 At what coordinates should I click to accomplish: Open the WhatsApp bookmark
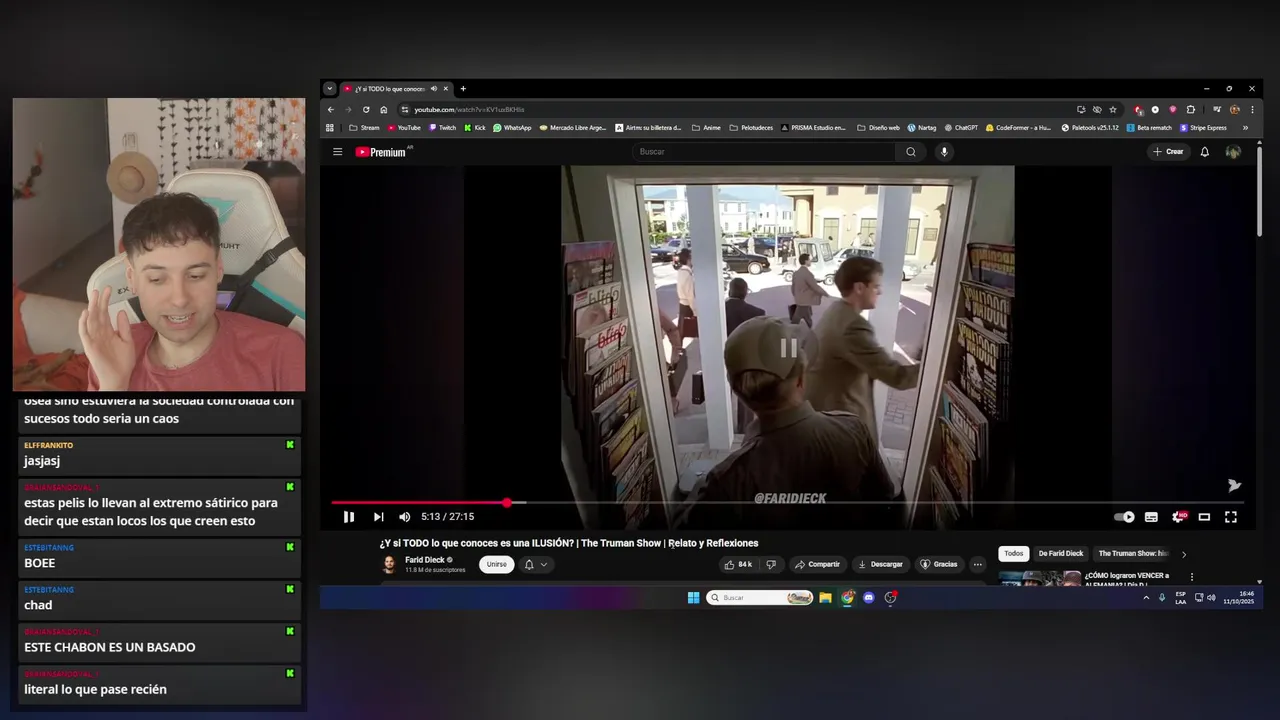point(512,128)
